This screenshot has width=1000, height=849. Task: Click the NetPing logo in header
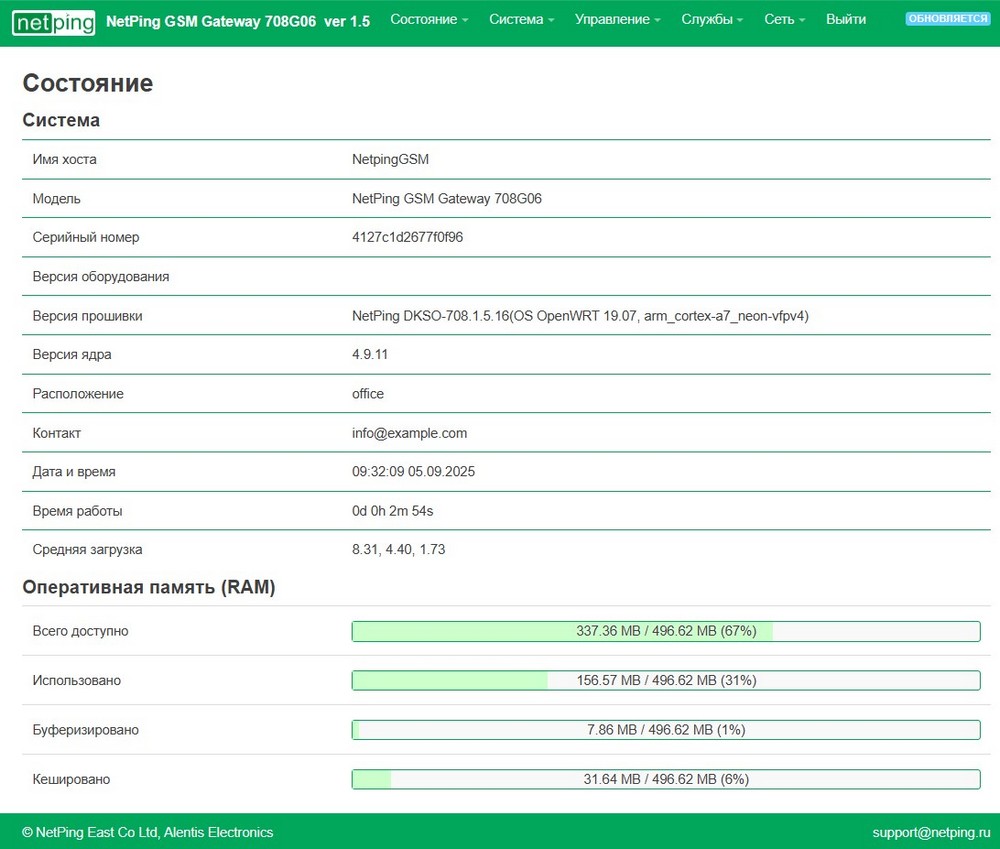click(x=54, y=21)
